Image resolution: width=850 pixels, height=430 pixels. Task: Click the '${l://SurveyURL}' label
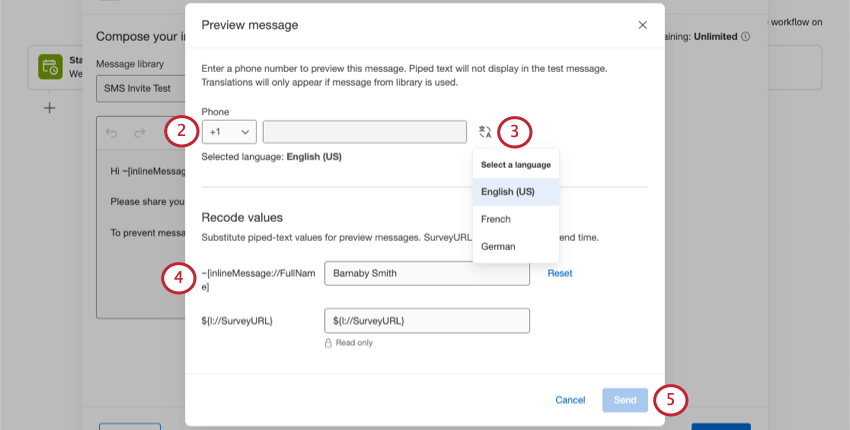click(237, 320)
